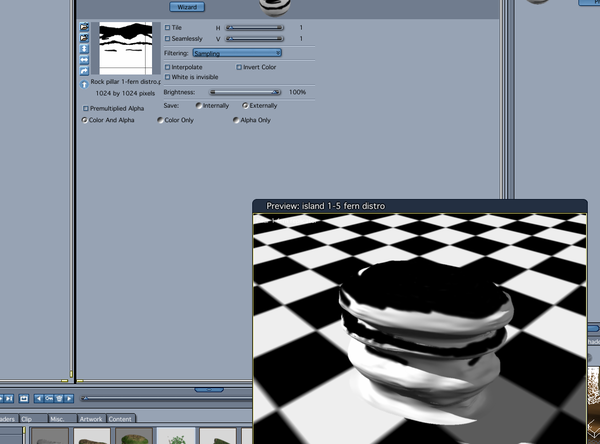Adjust the Brightness slider
Image resolution: width=600 pixels, height=444 pixels.
coord(245,92)
